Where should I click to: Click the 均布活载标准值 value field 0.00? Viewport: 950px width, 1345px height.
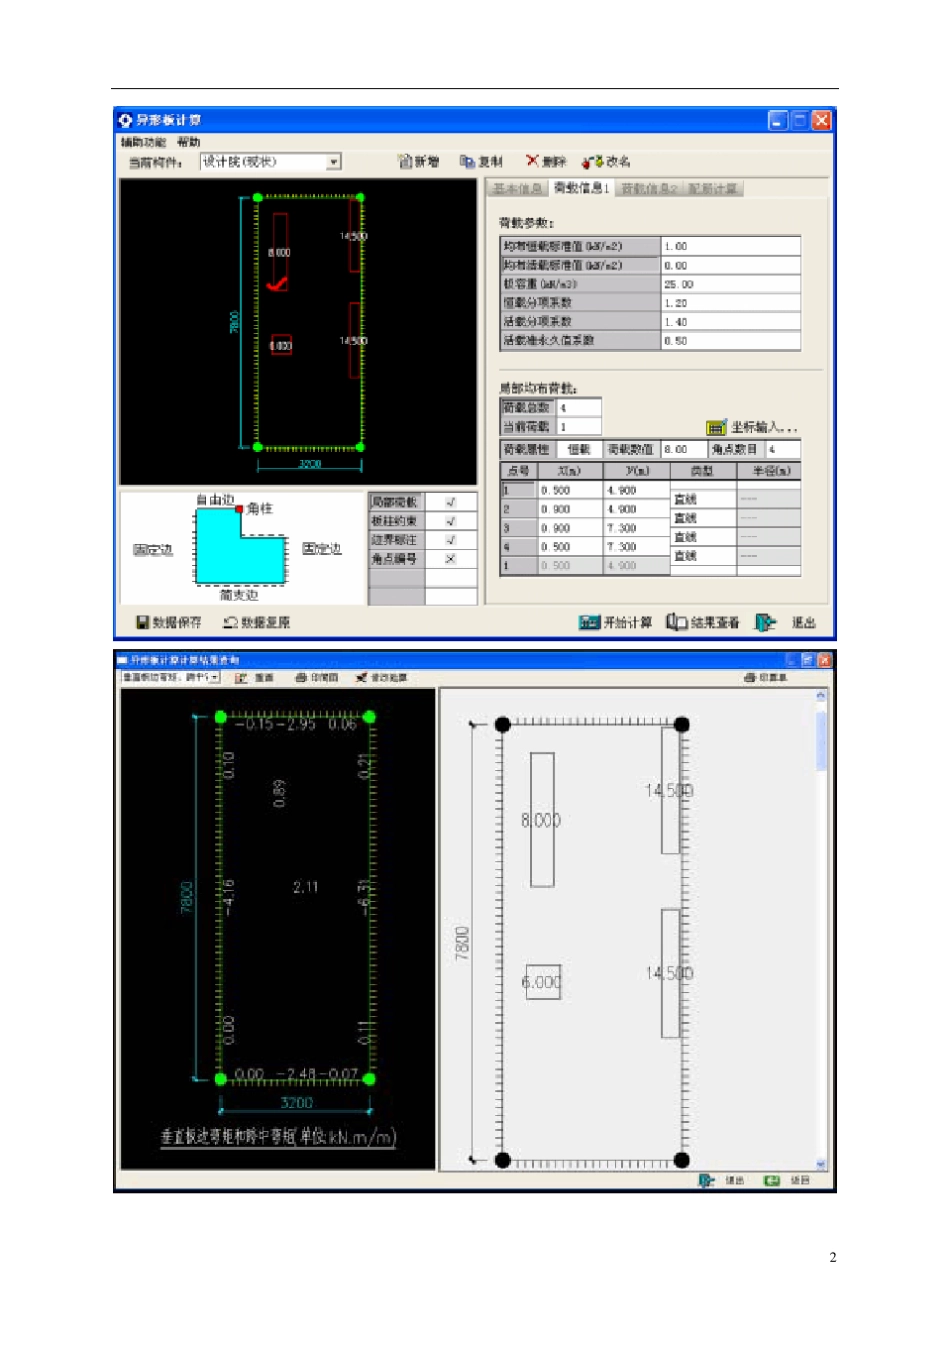731,265
